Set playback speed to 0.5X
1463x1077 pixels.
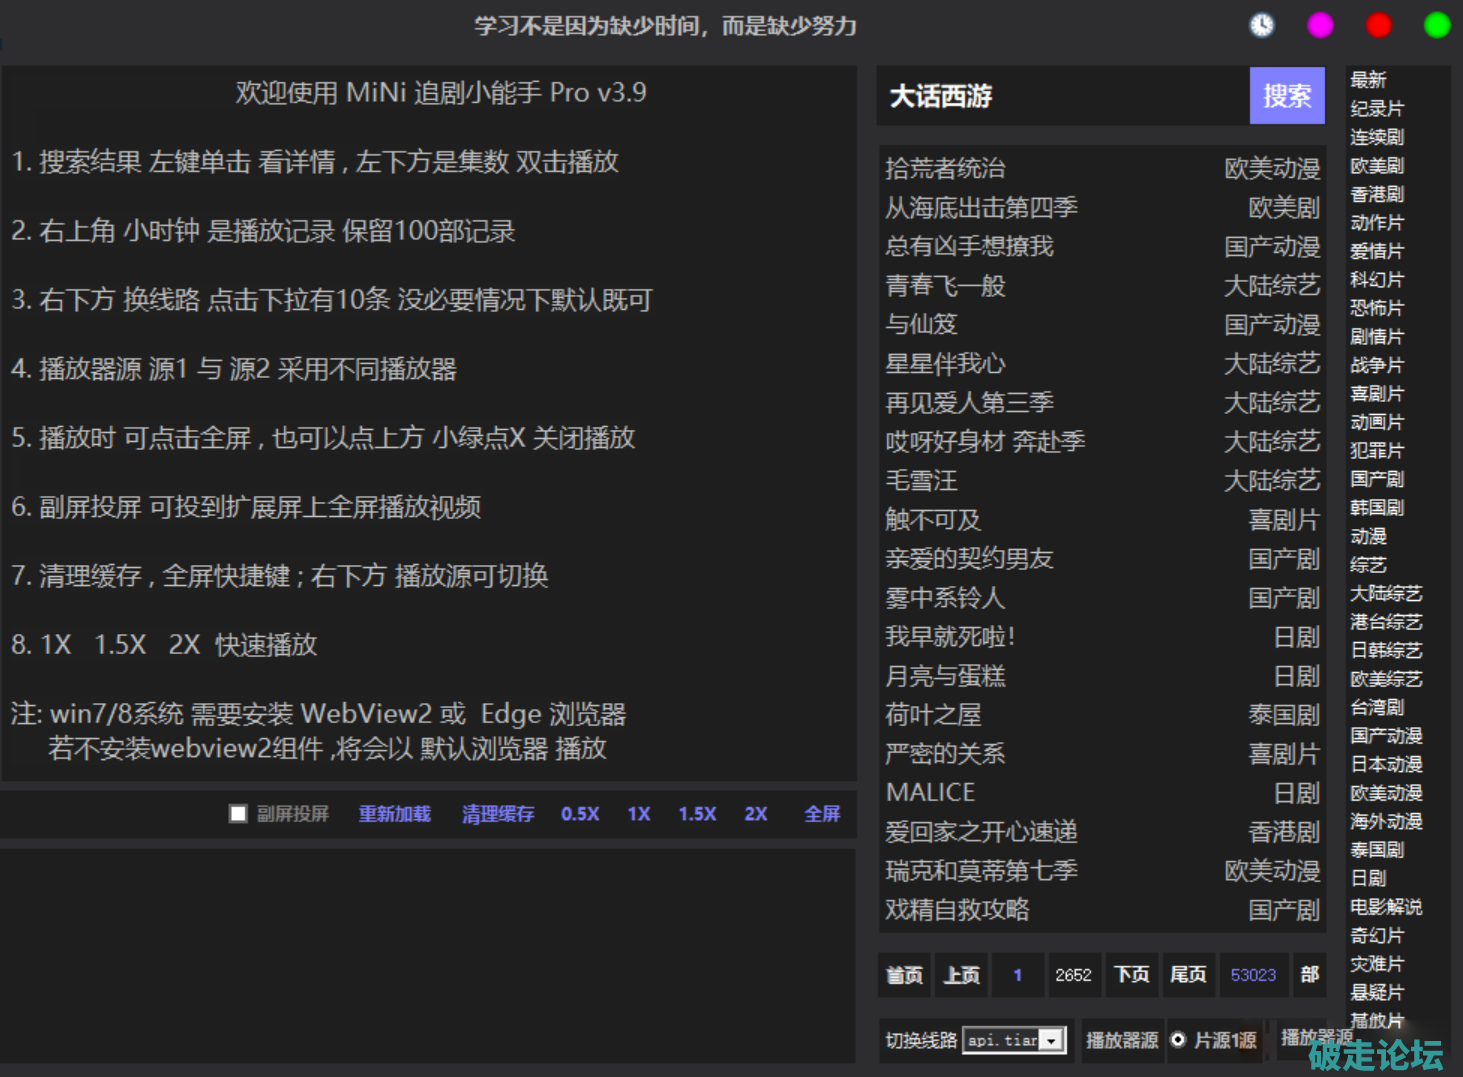[x=580, y=814]
